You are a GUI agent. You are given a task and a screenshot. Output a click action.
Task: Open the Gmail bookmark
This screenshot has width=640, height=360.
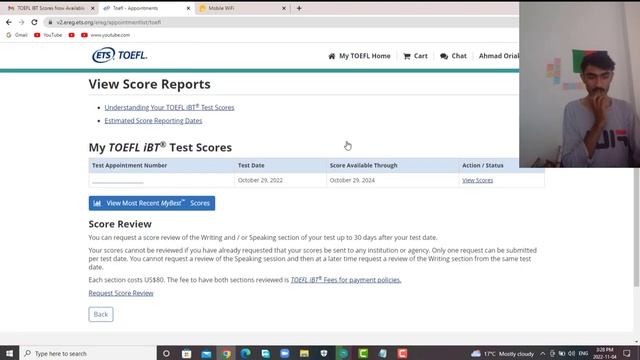[x=17, y=35]
